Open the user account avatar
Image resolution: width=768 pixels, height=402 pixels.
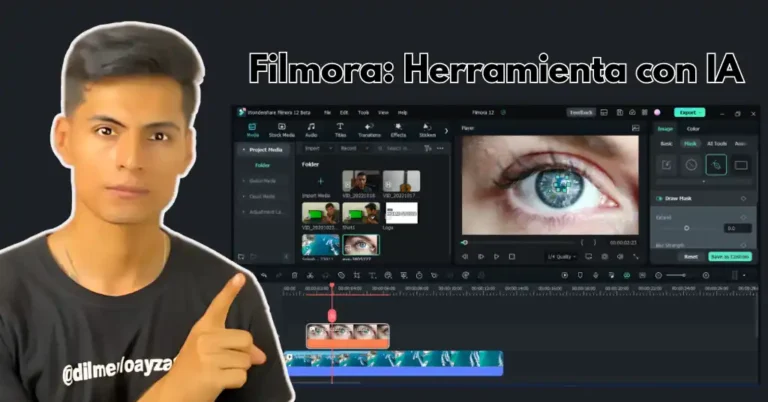point(657,113)
